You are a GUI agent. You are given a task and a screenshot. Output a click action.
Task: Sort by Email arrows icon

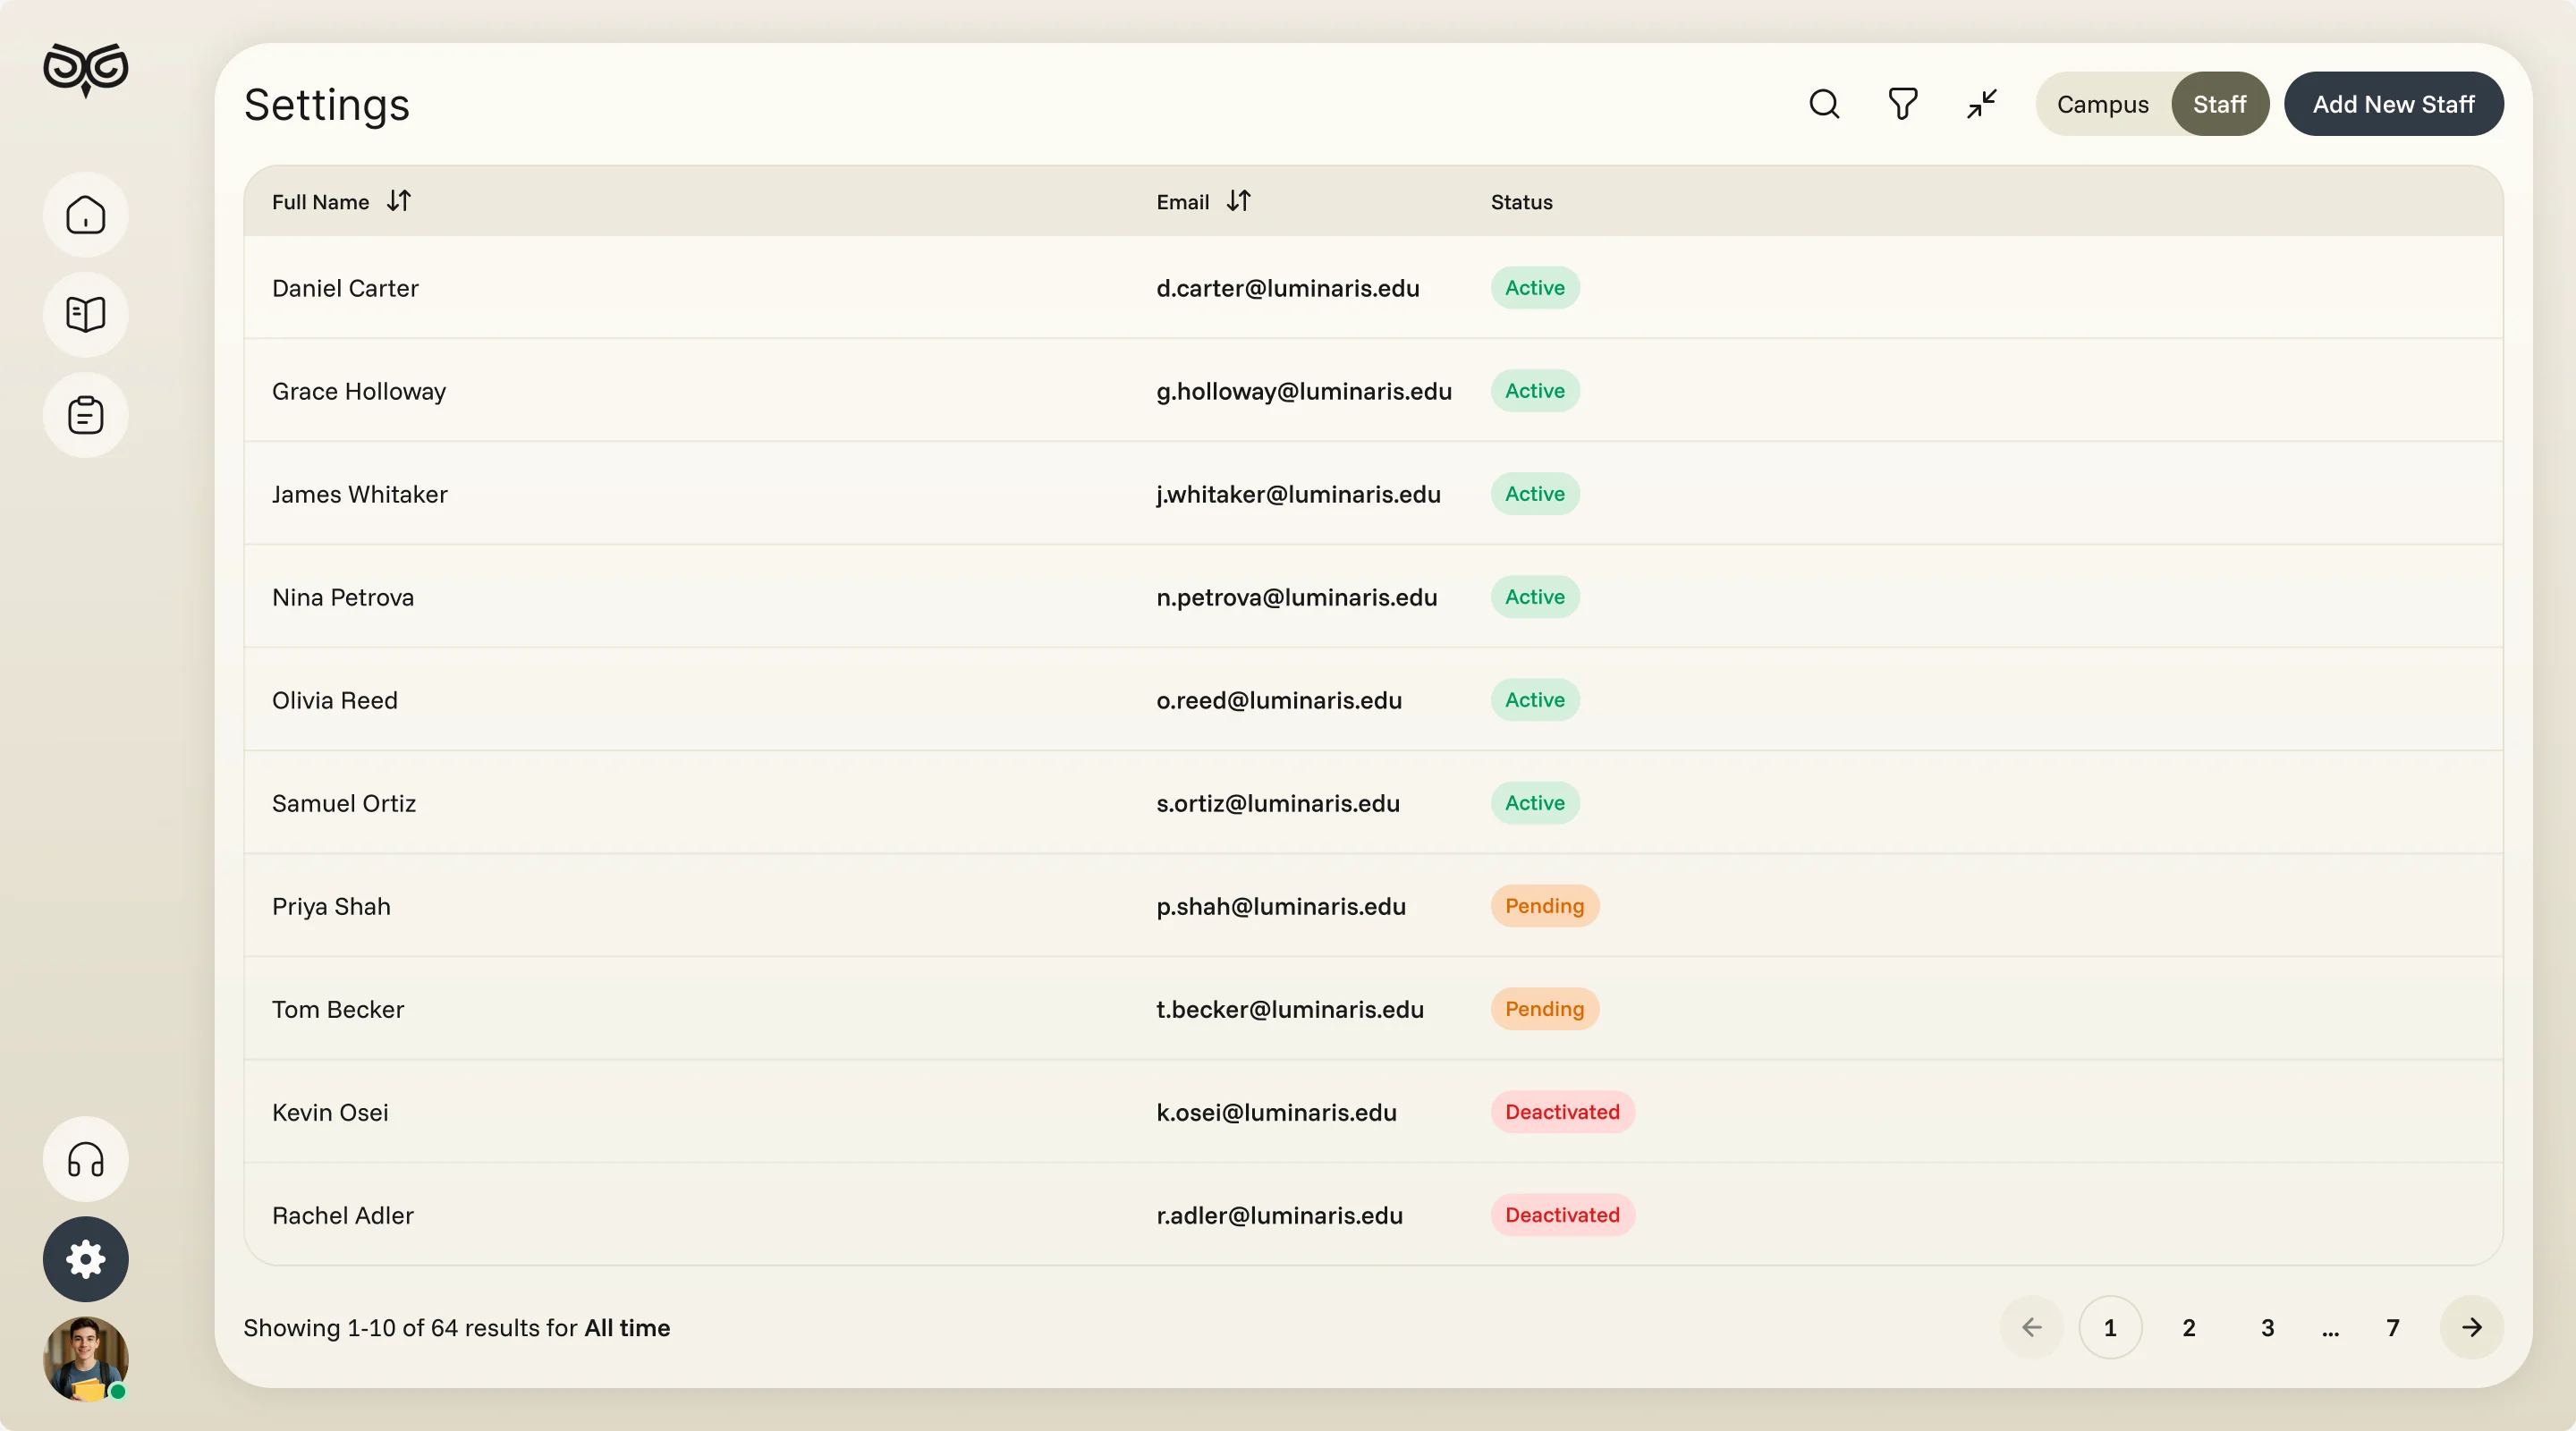(1239, 201)
